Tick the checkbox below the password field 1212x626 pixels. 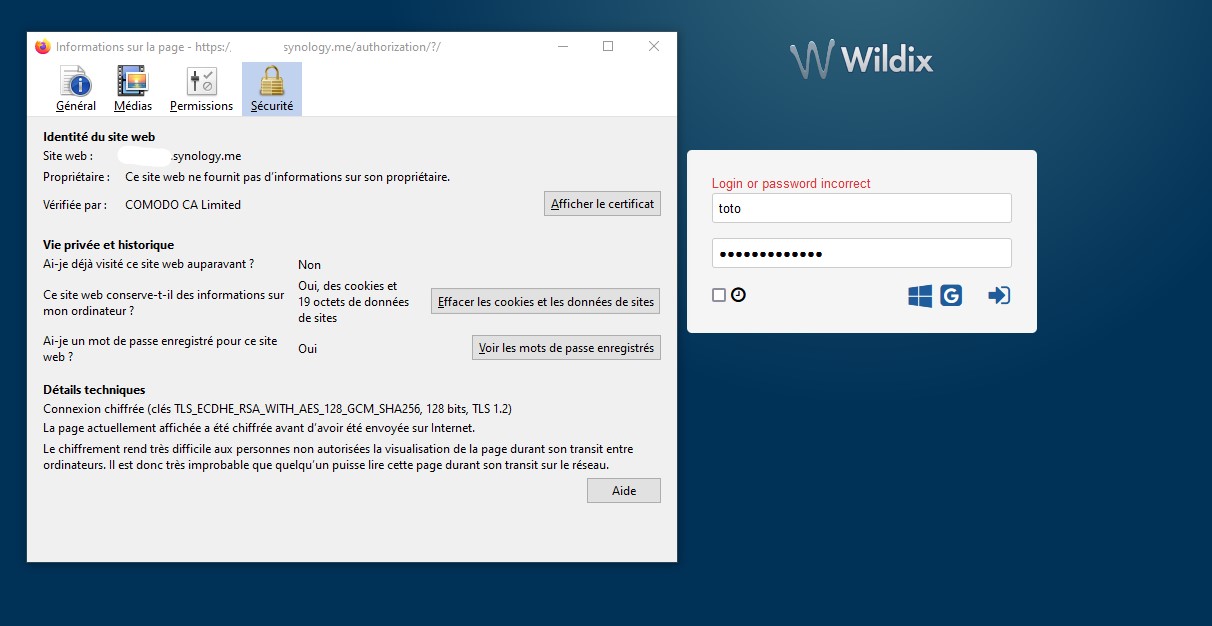click(x=718, y=295)
